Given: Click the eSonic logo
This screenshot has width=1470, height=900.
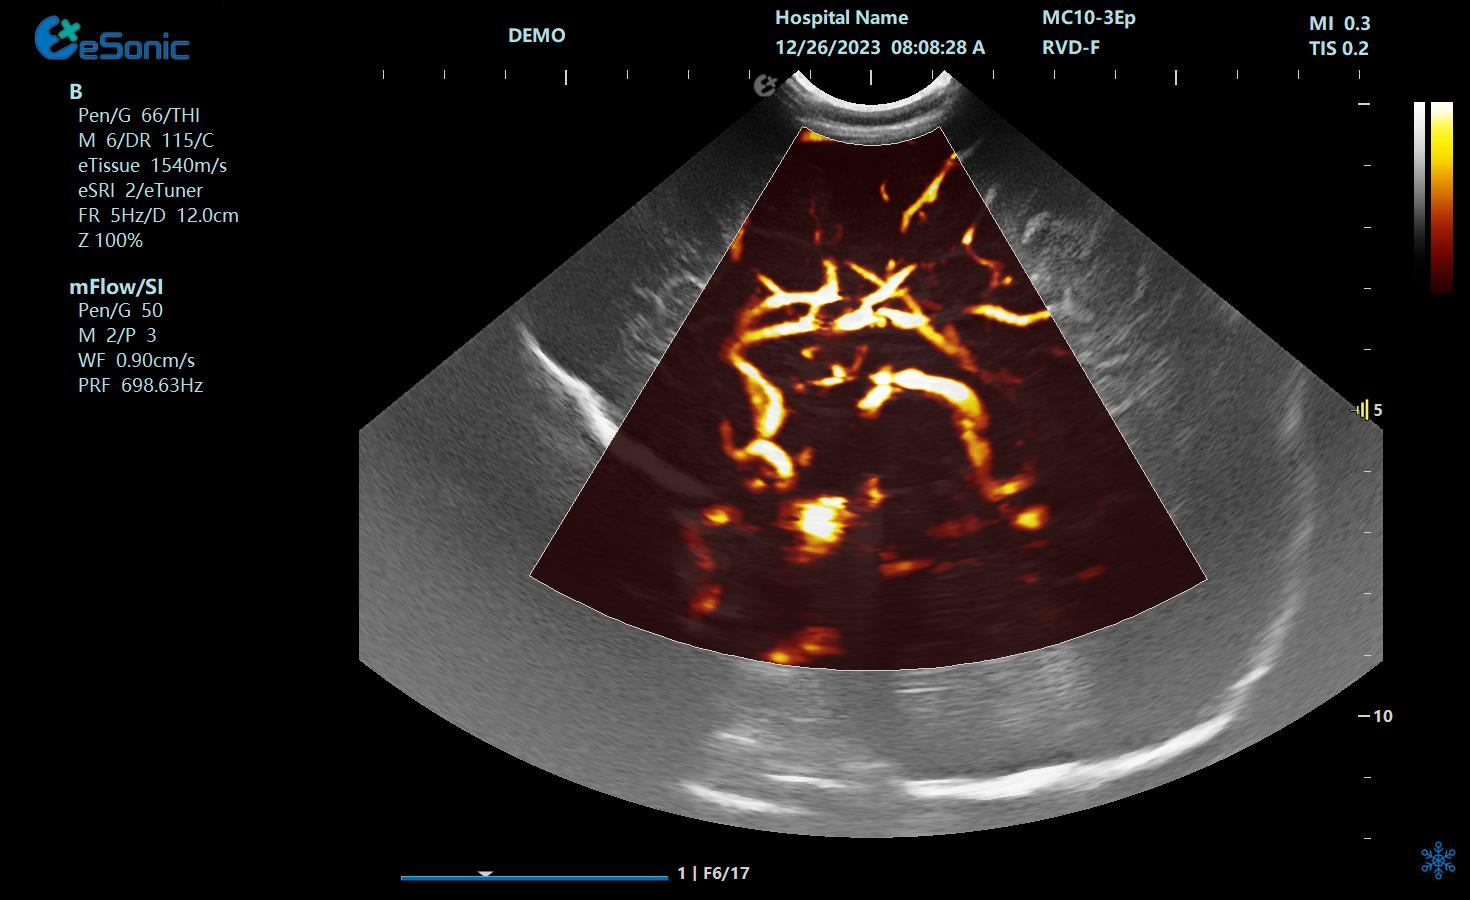Looking at the screenshot, I should coord(111,39).
